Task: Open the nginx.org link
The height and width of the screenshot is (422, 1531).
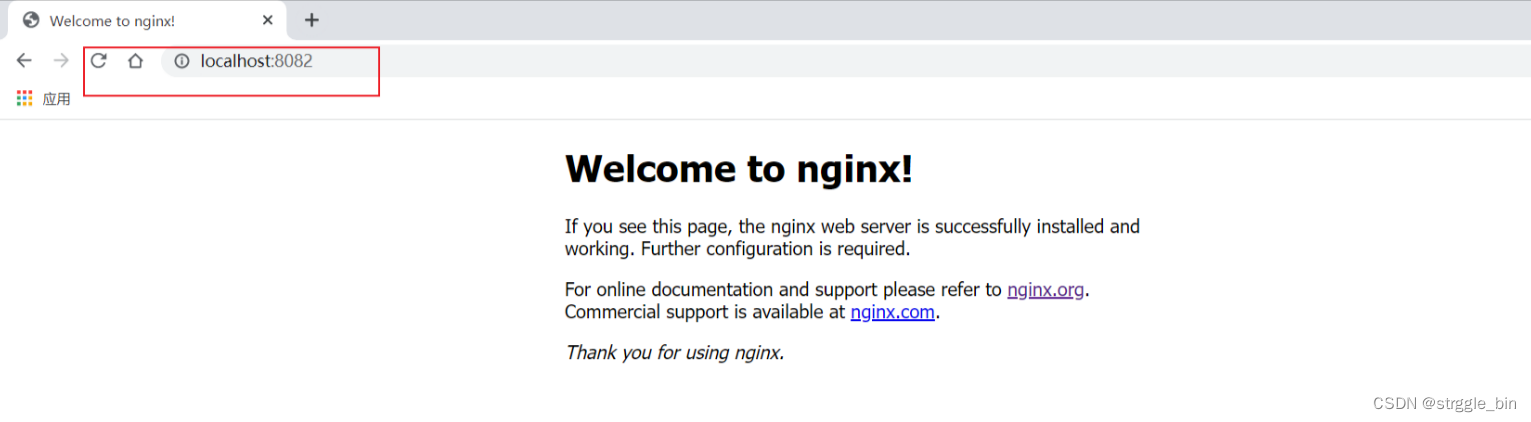Action: 1046,290
